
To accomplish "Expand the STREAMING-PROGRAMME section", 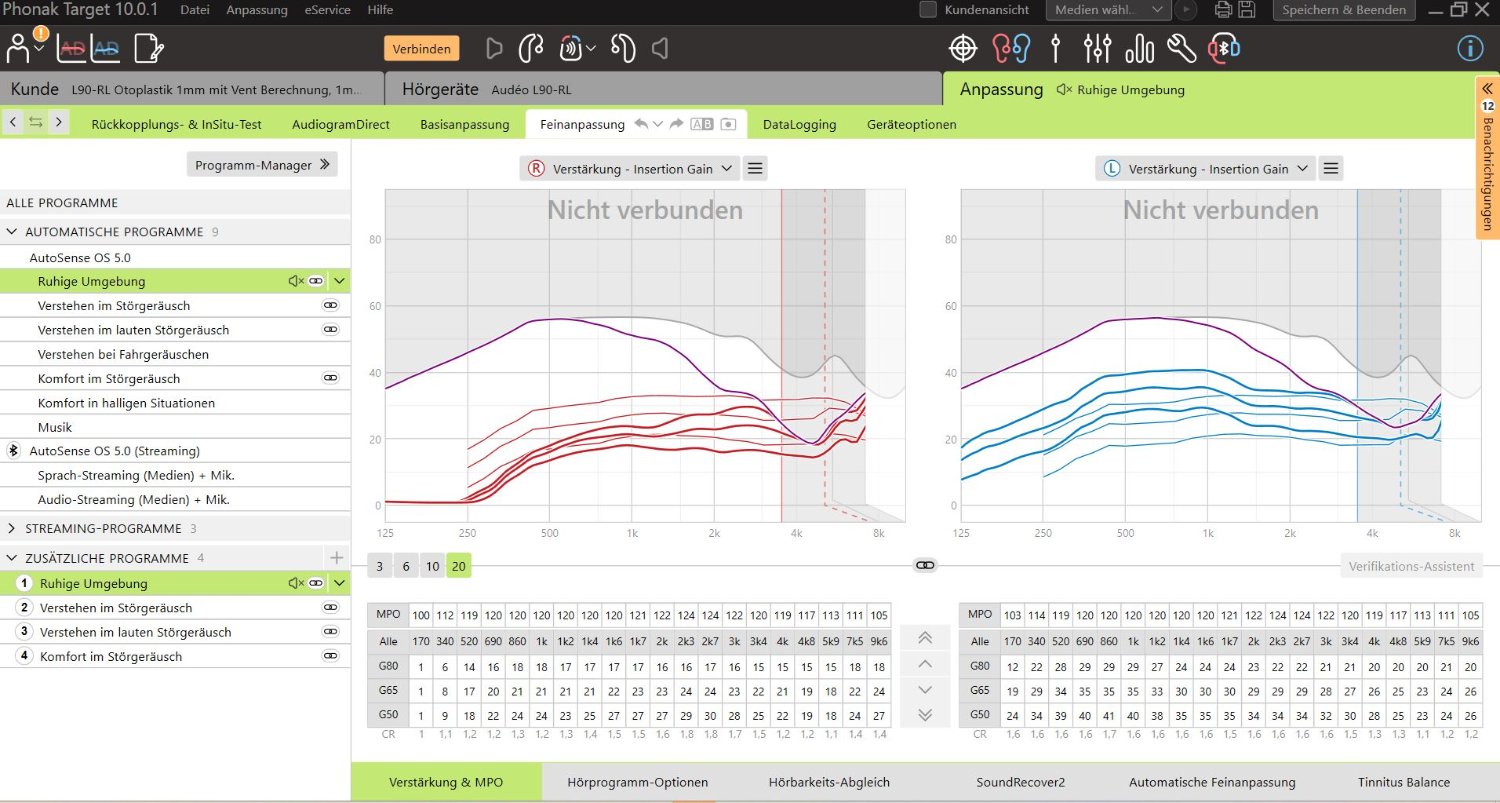I will [12, 528].
